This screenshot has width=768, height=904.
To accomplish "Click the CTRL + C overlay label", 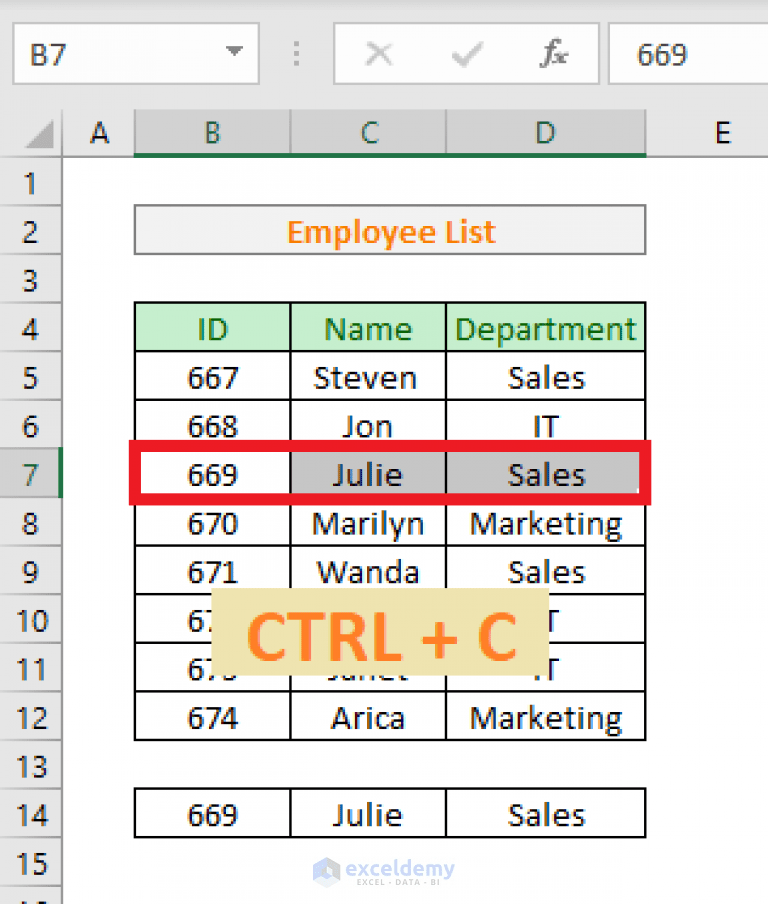I will click(x=384, y=632).
